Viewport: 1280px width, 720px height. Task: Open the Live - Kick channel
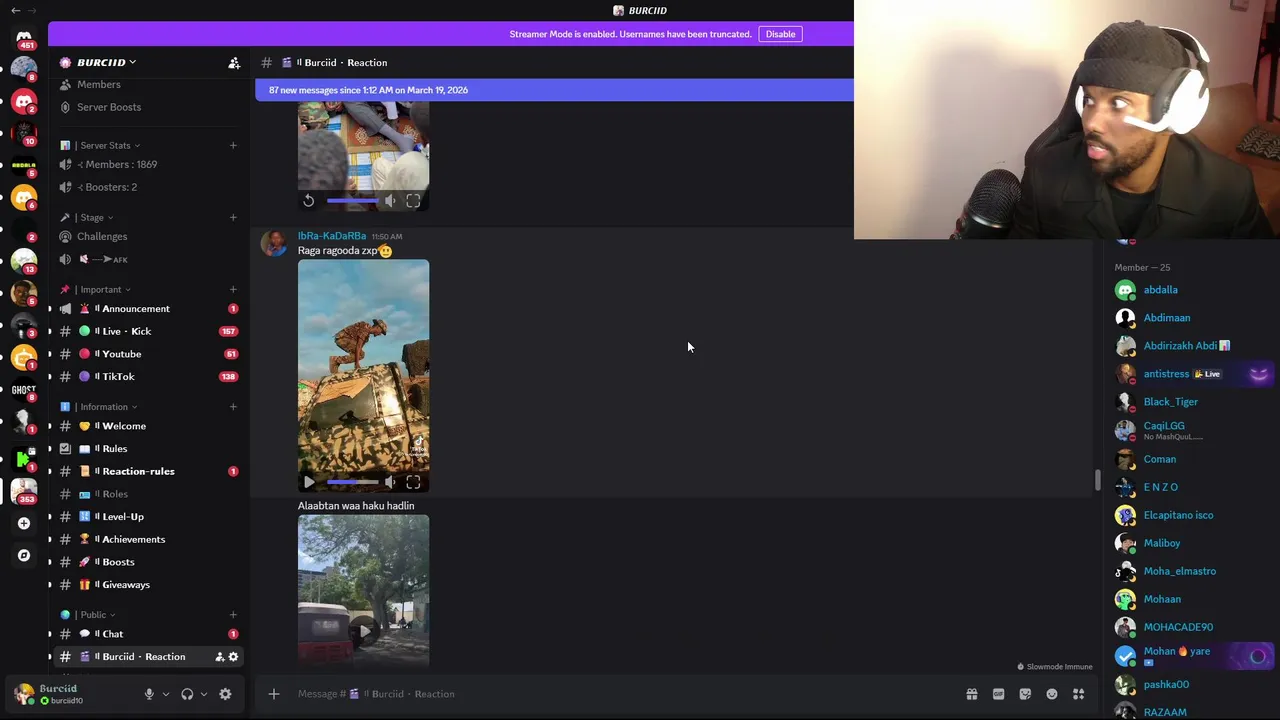click(x=126, y=331)
